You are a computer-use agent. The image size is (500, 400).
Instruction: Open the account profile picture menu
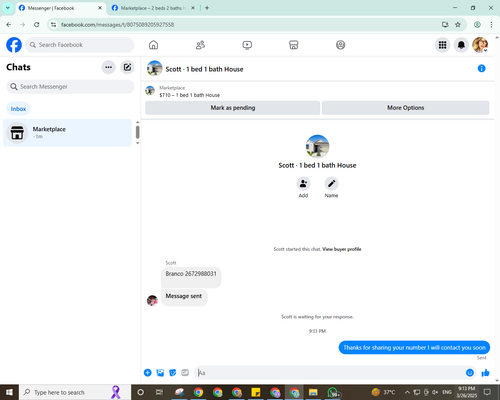[480, 45]
